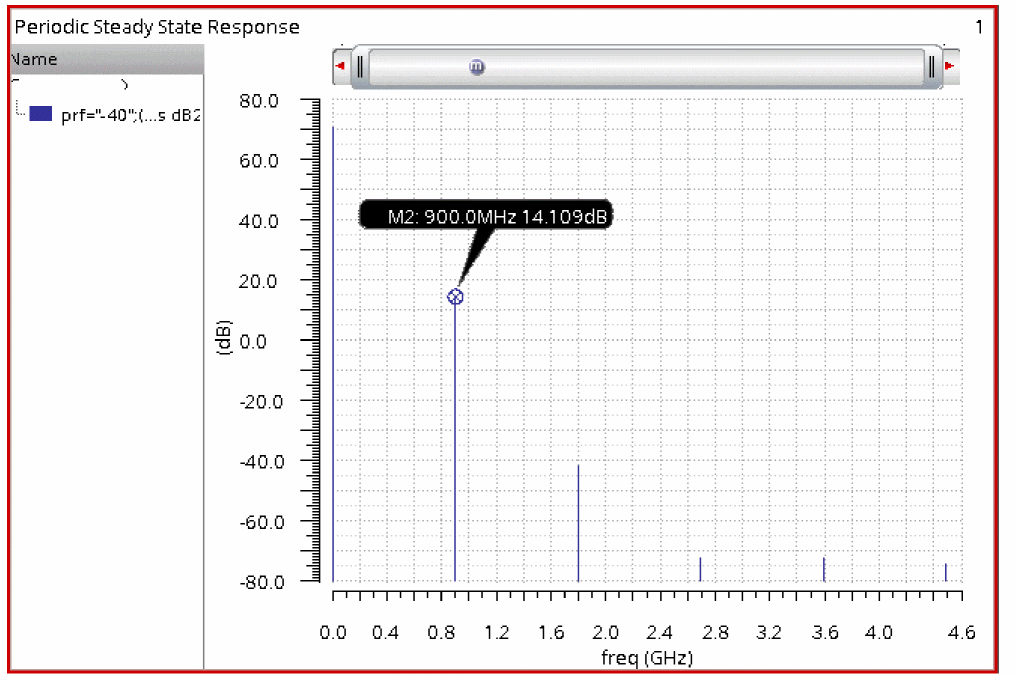Grab the left handle of the zoom scrollbar
The image size is (1016, 676).
(x=360, y=66)
